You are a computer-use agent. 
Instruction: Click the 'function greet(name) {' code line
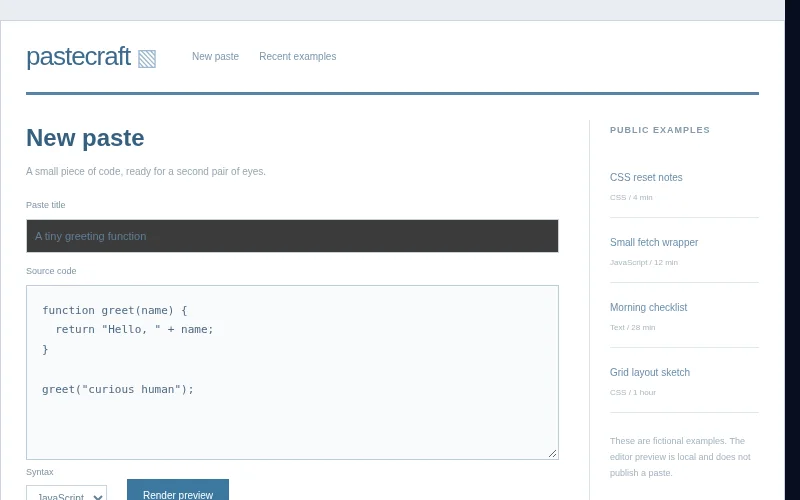115,310
